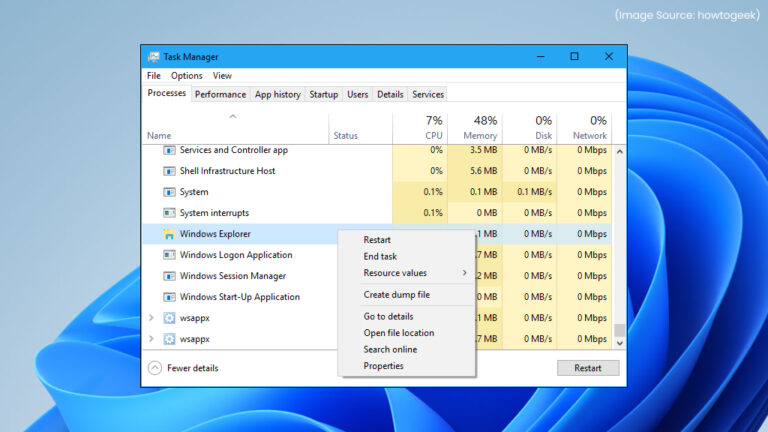Sort by the Disk column header
The image size is (768, 432).
(543, 136)
